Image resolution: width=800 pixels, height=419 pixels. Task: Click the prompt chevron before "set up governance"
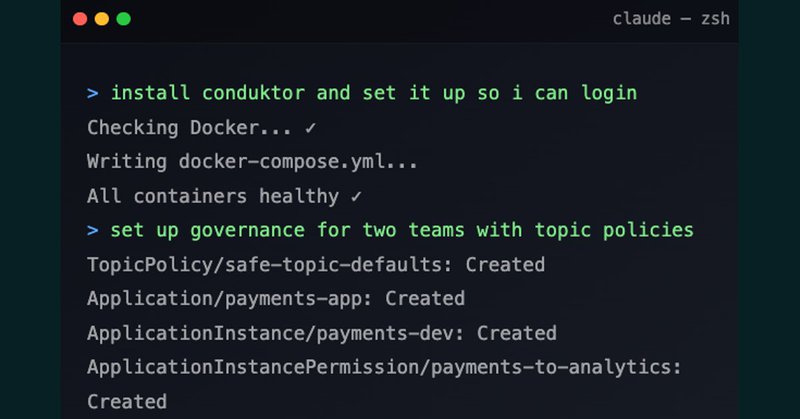point(93,230)
